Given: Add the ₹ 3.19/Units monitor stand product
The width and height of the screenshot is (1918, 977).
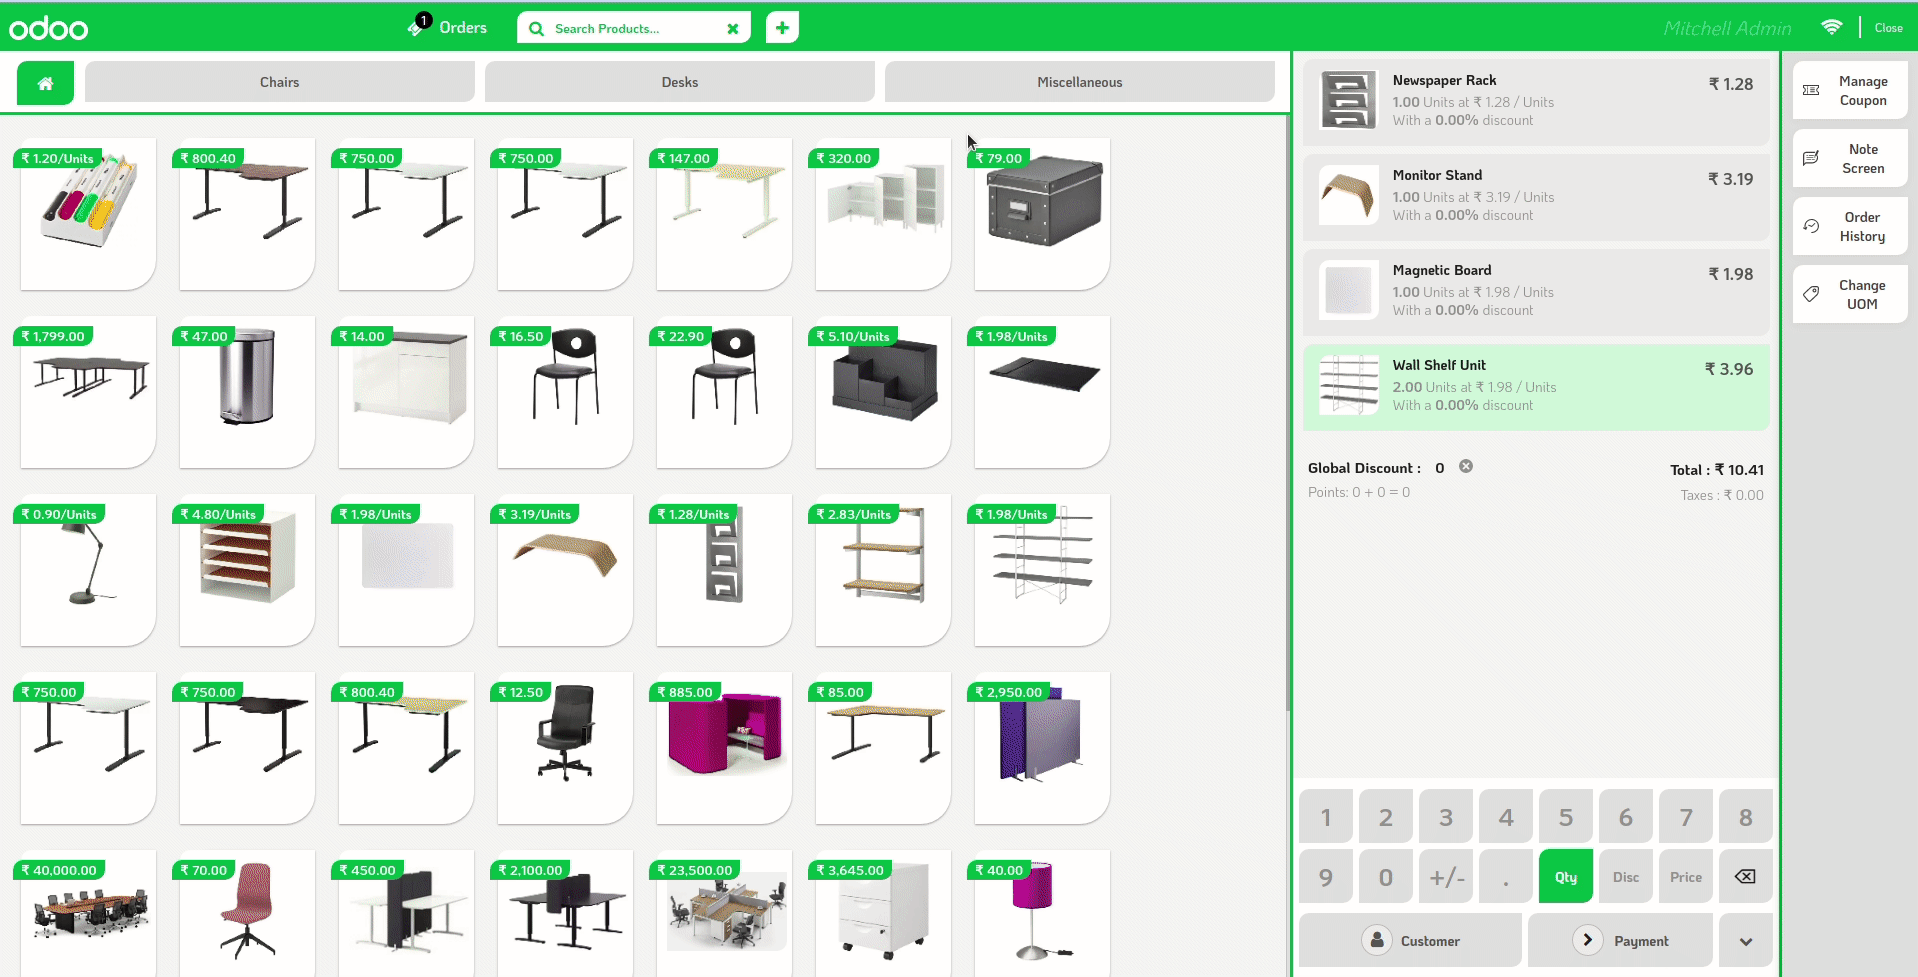Looking at the screenshot, I should [565, 570].
